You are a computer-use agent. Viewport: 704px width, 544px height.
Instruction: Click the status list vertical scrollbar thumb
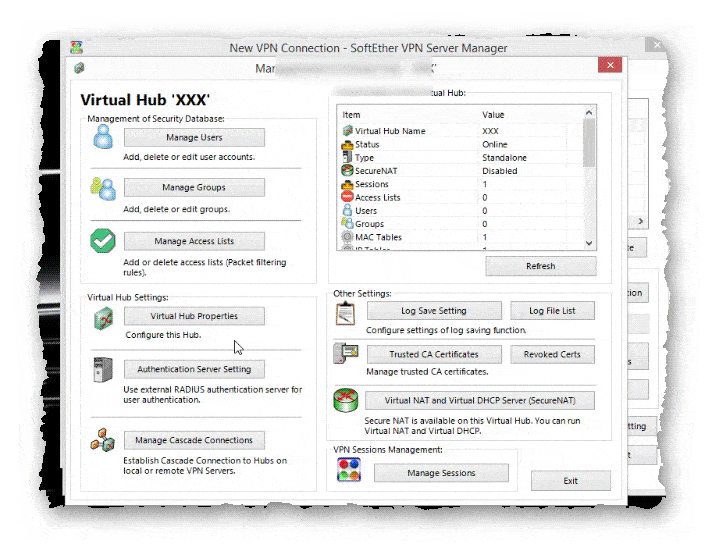point(590,143)
